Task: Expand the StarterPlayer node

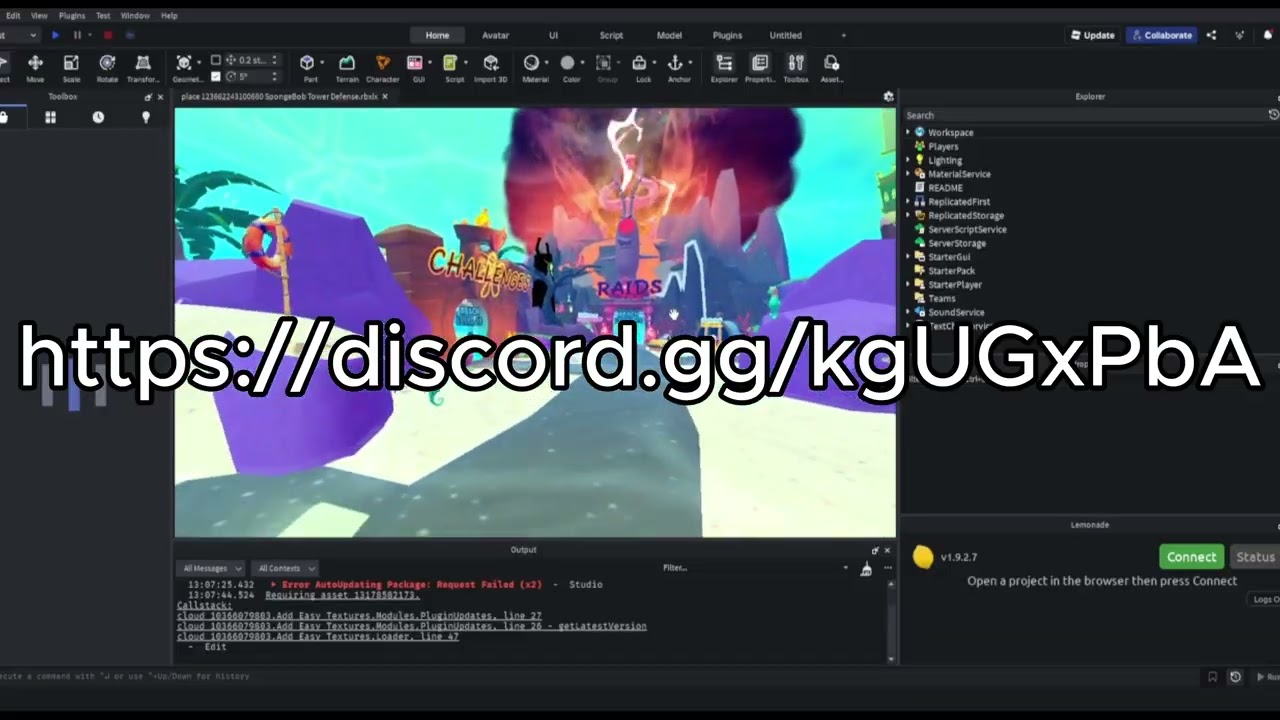Action: pos(908,284)
